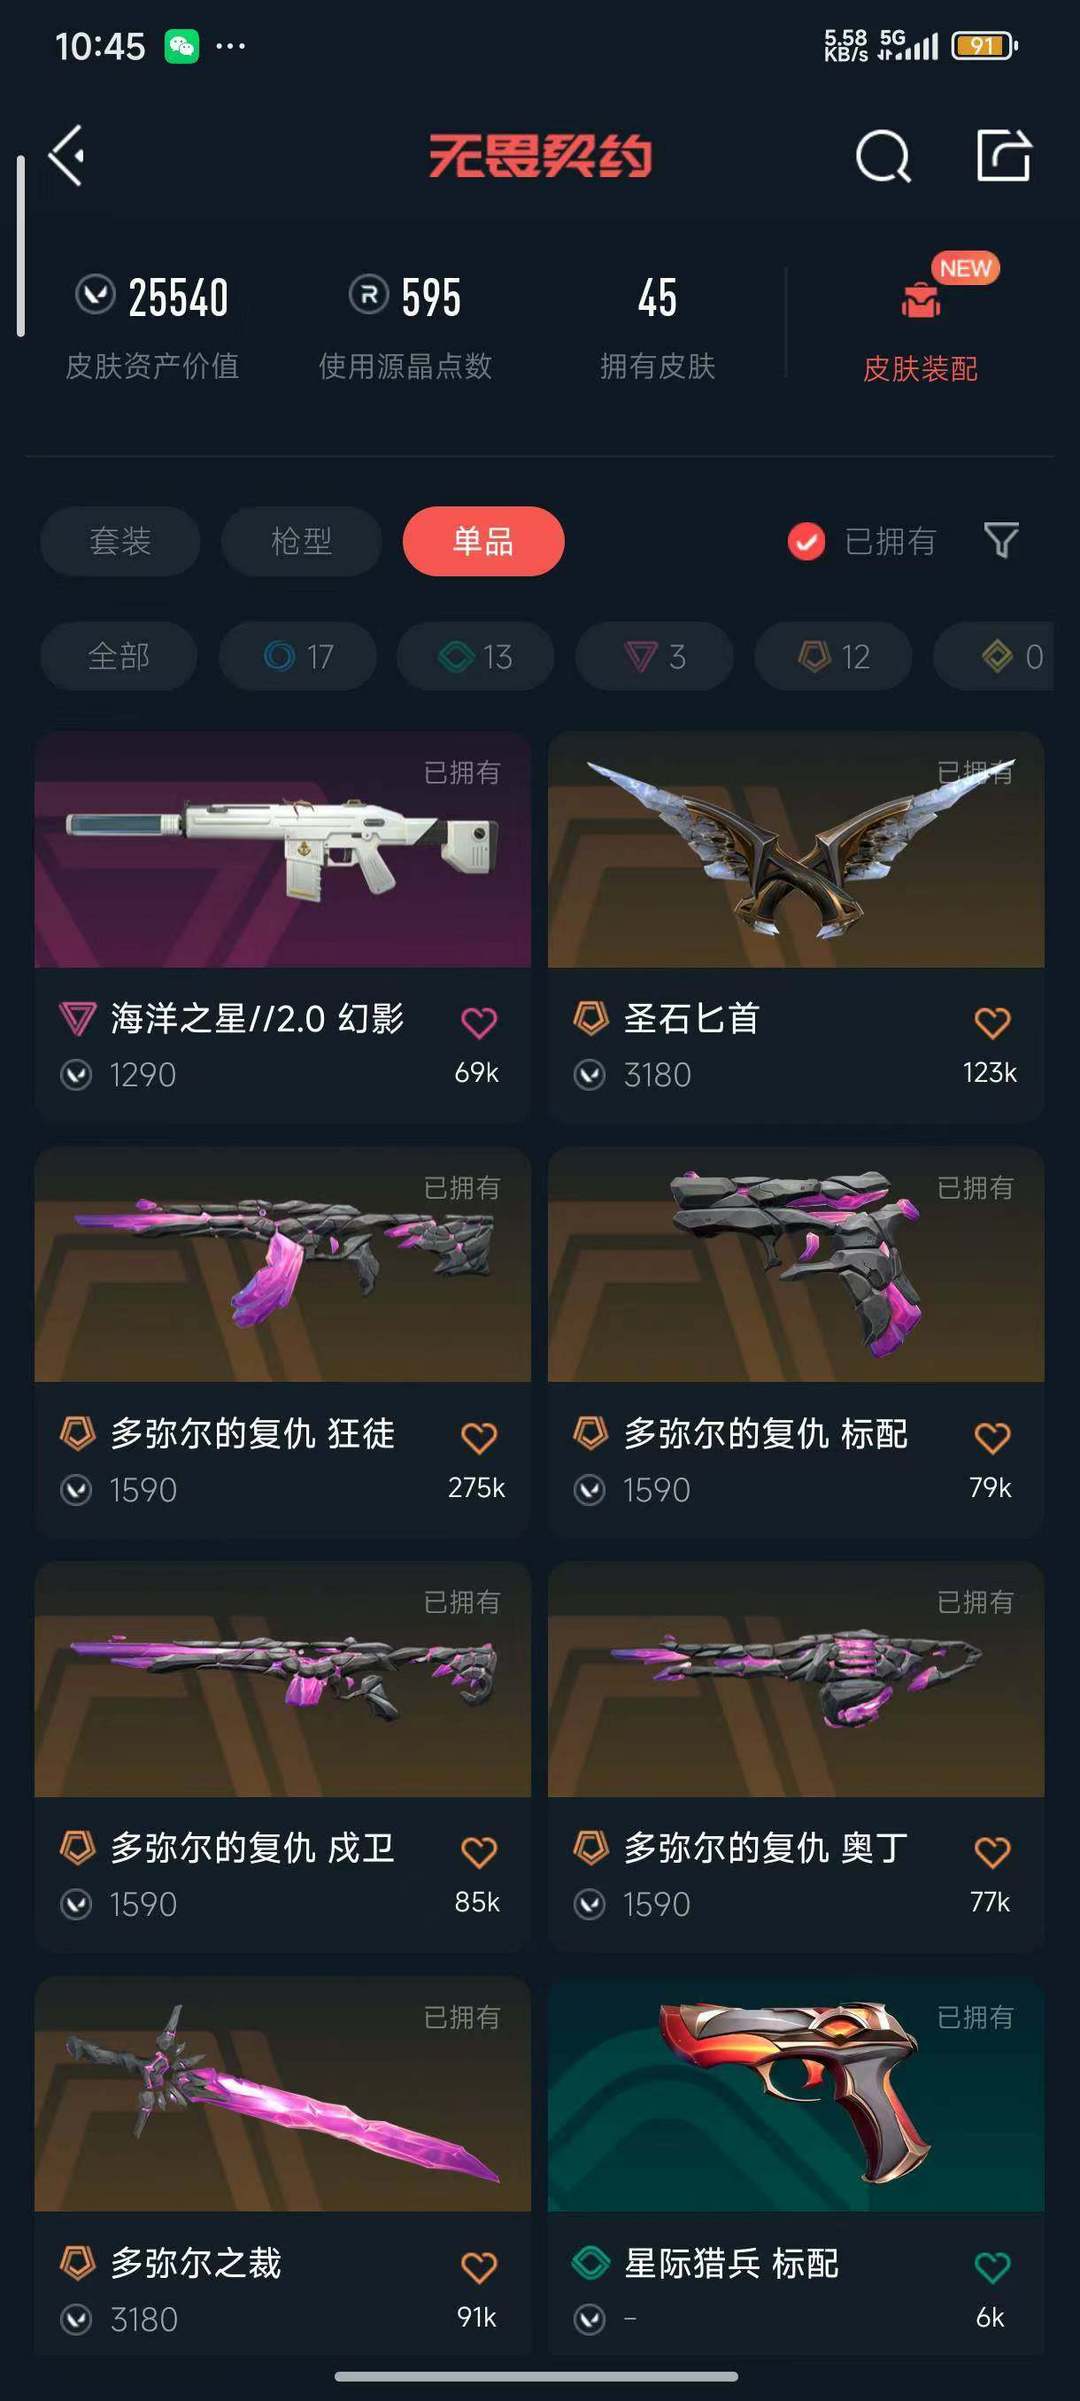
Task: Like 多弥尔的复仇 狂徒 heart icon
Action: point(479,1437)
